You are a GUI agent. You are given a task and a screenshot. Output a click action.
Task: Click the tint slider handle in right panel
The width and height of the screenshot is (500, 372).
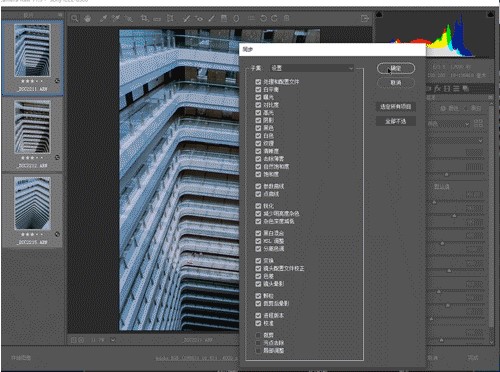[x=446, y=174]
